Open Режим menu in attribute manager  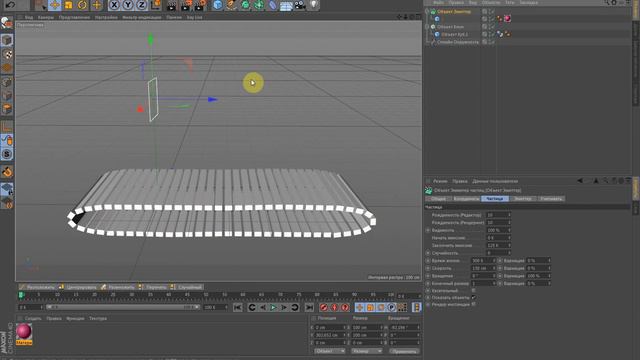[440, 181]
